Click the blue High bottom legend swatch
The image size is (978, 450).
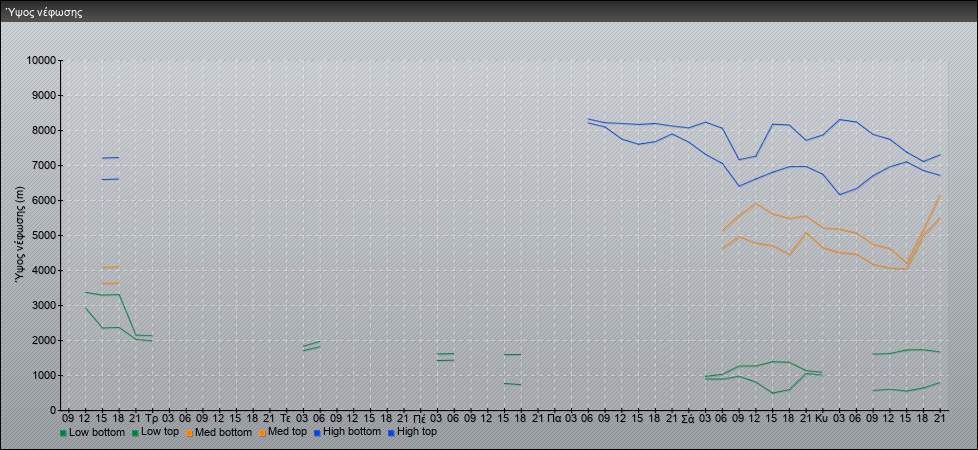[x=318, y=433]
